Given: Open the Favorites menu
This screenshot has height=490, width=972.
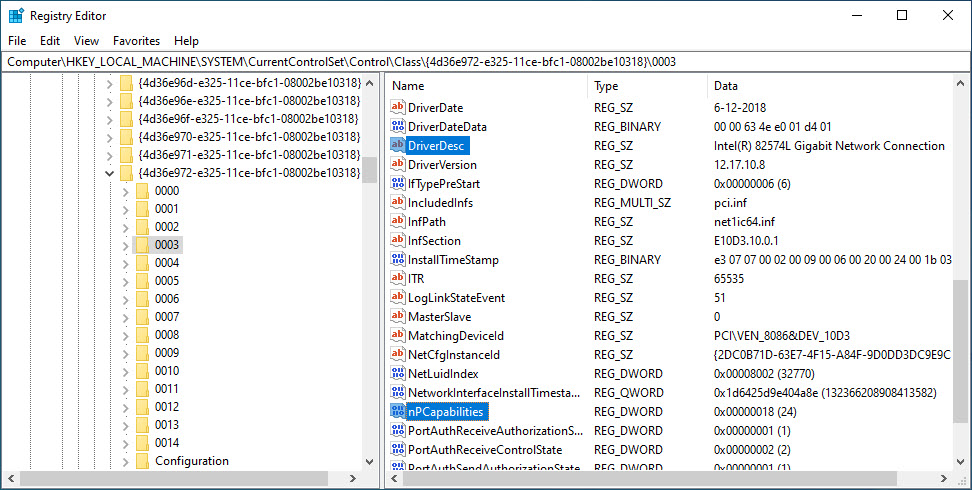Looking at the screenshot, I should [x=136, y=41].
